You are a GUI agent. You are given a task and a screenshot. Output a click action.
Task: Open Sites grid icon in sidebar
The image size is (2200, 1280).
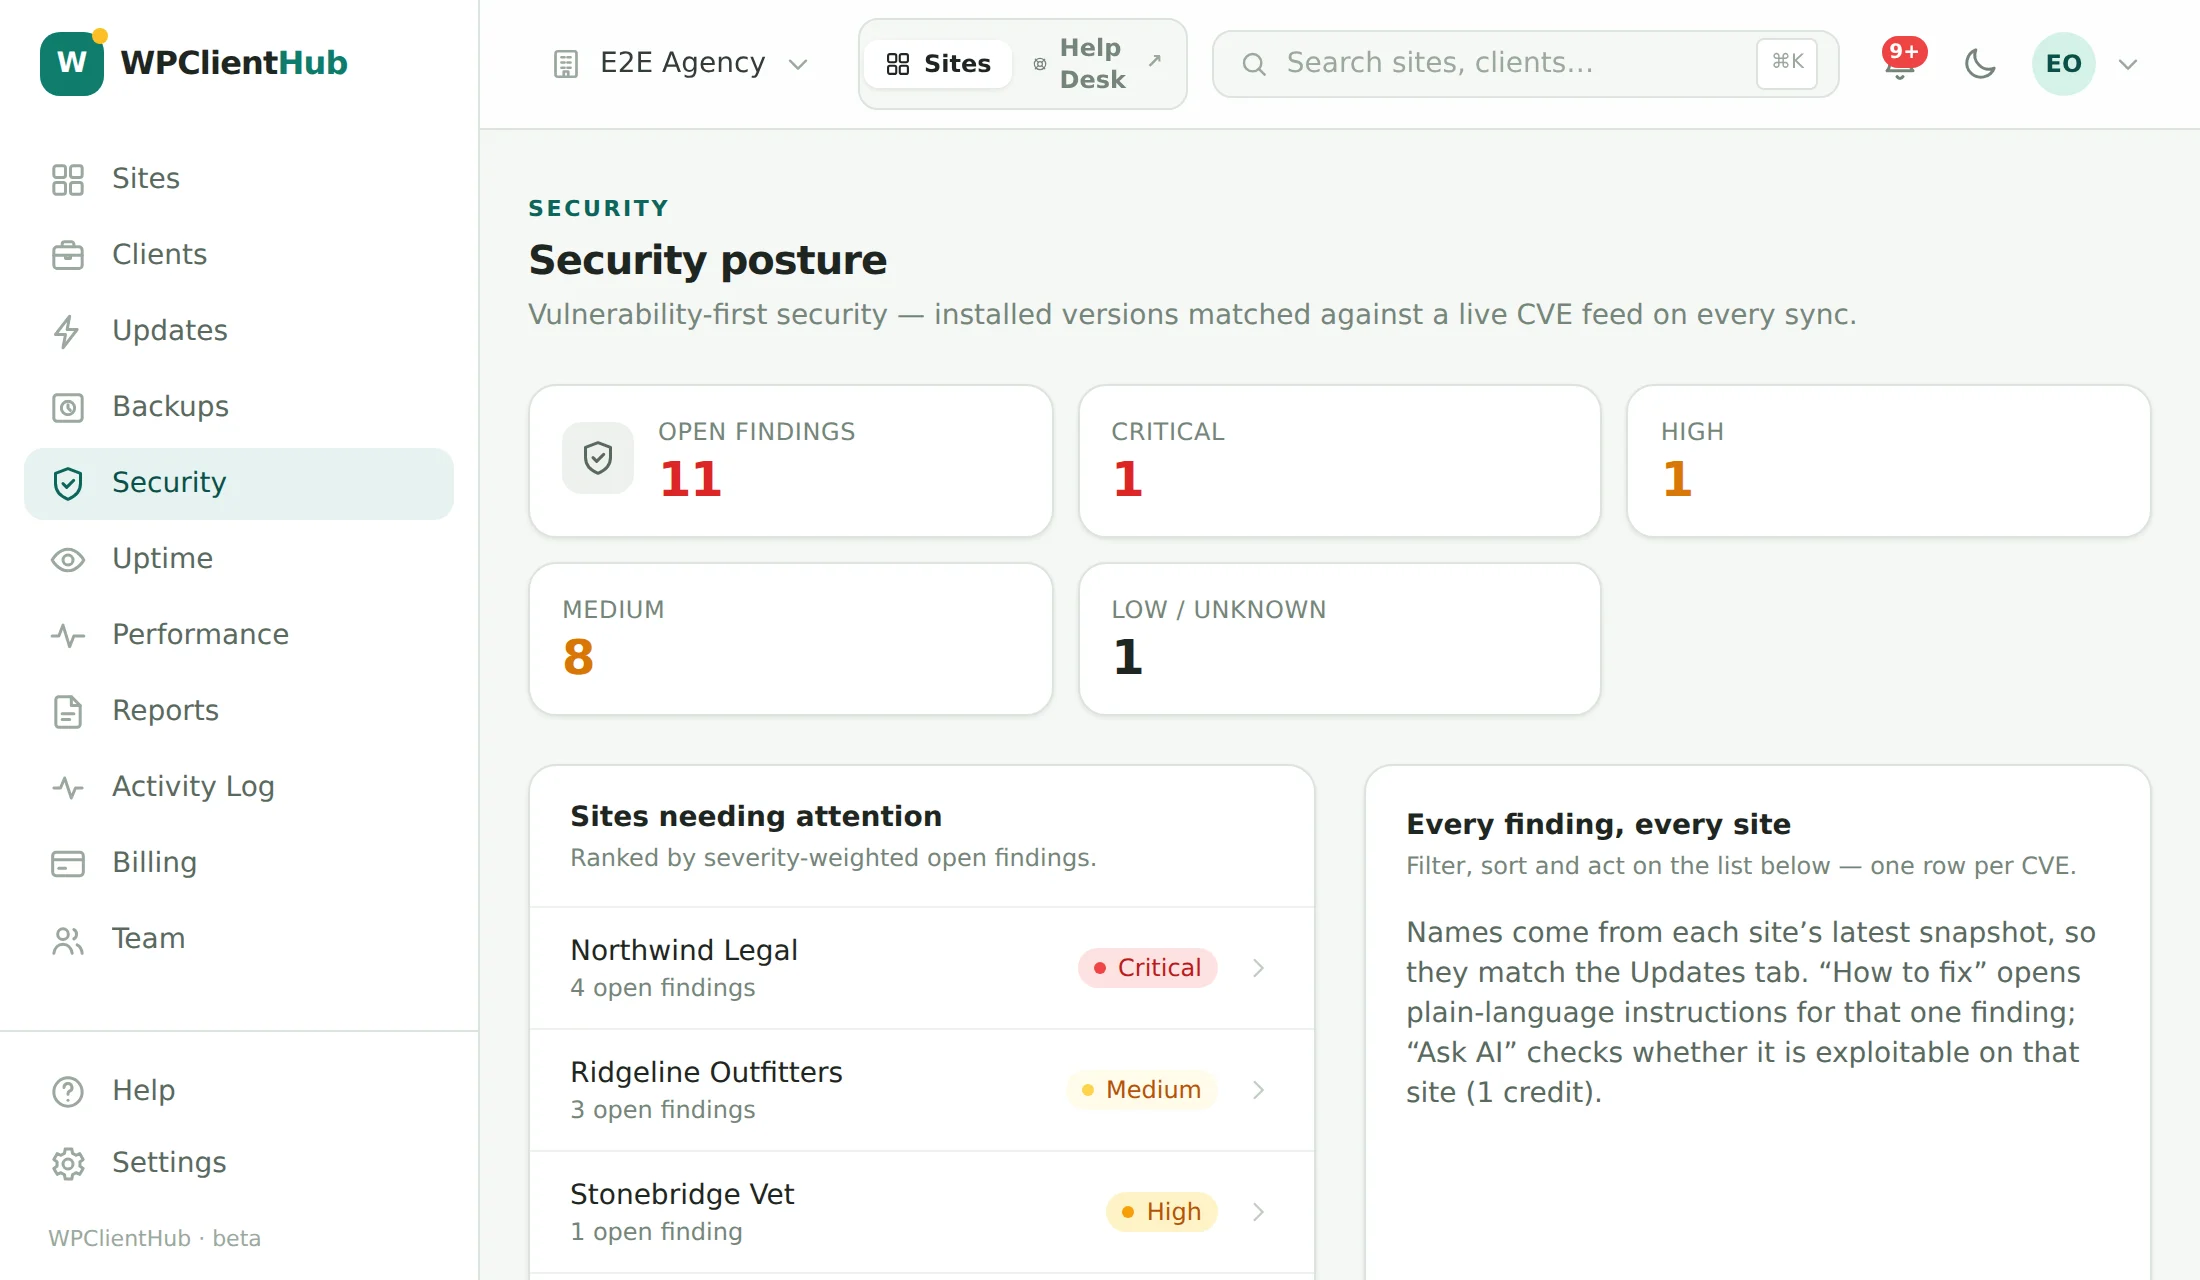(67, 179)
